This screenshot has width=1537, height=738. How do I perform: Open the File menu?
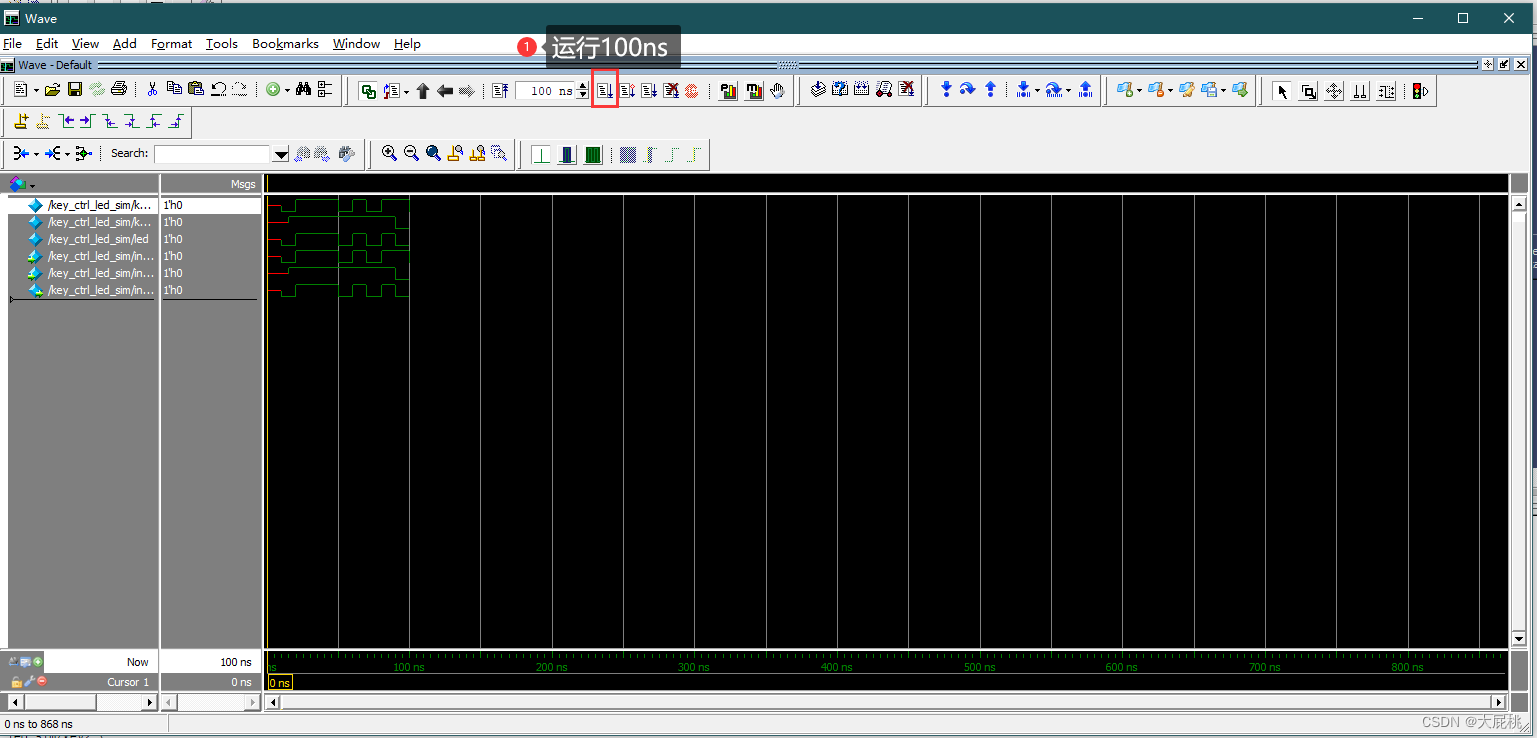click(12, 44)
